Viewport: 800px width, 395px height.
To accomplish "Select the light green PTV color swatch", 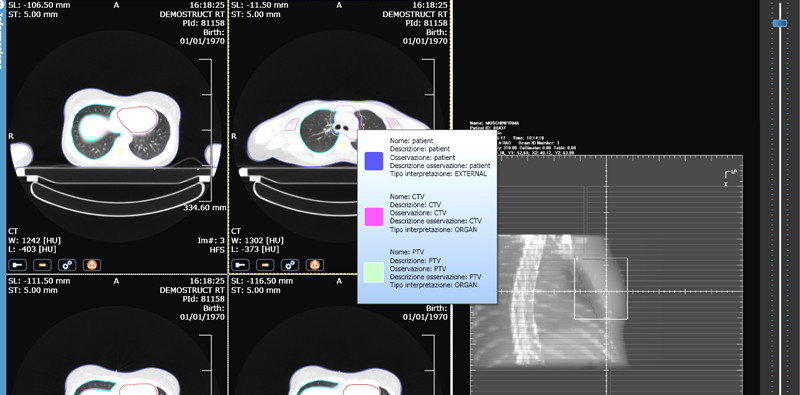I will [373, 272].
